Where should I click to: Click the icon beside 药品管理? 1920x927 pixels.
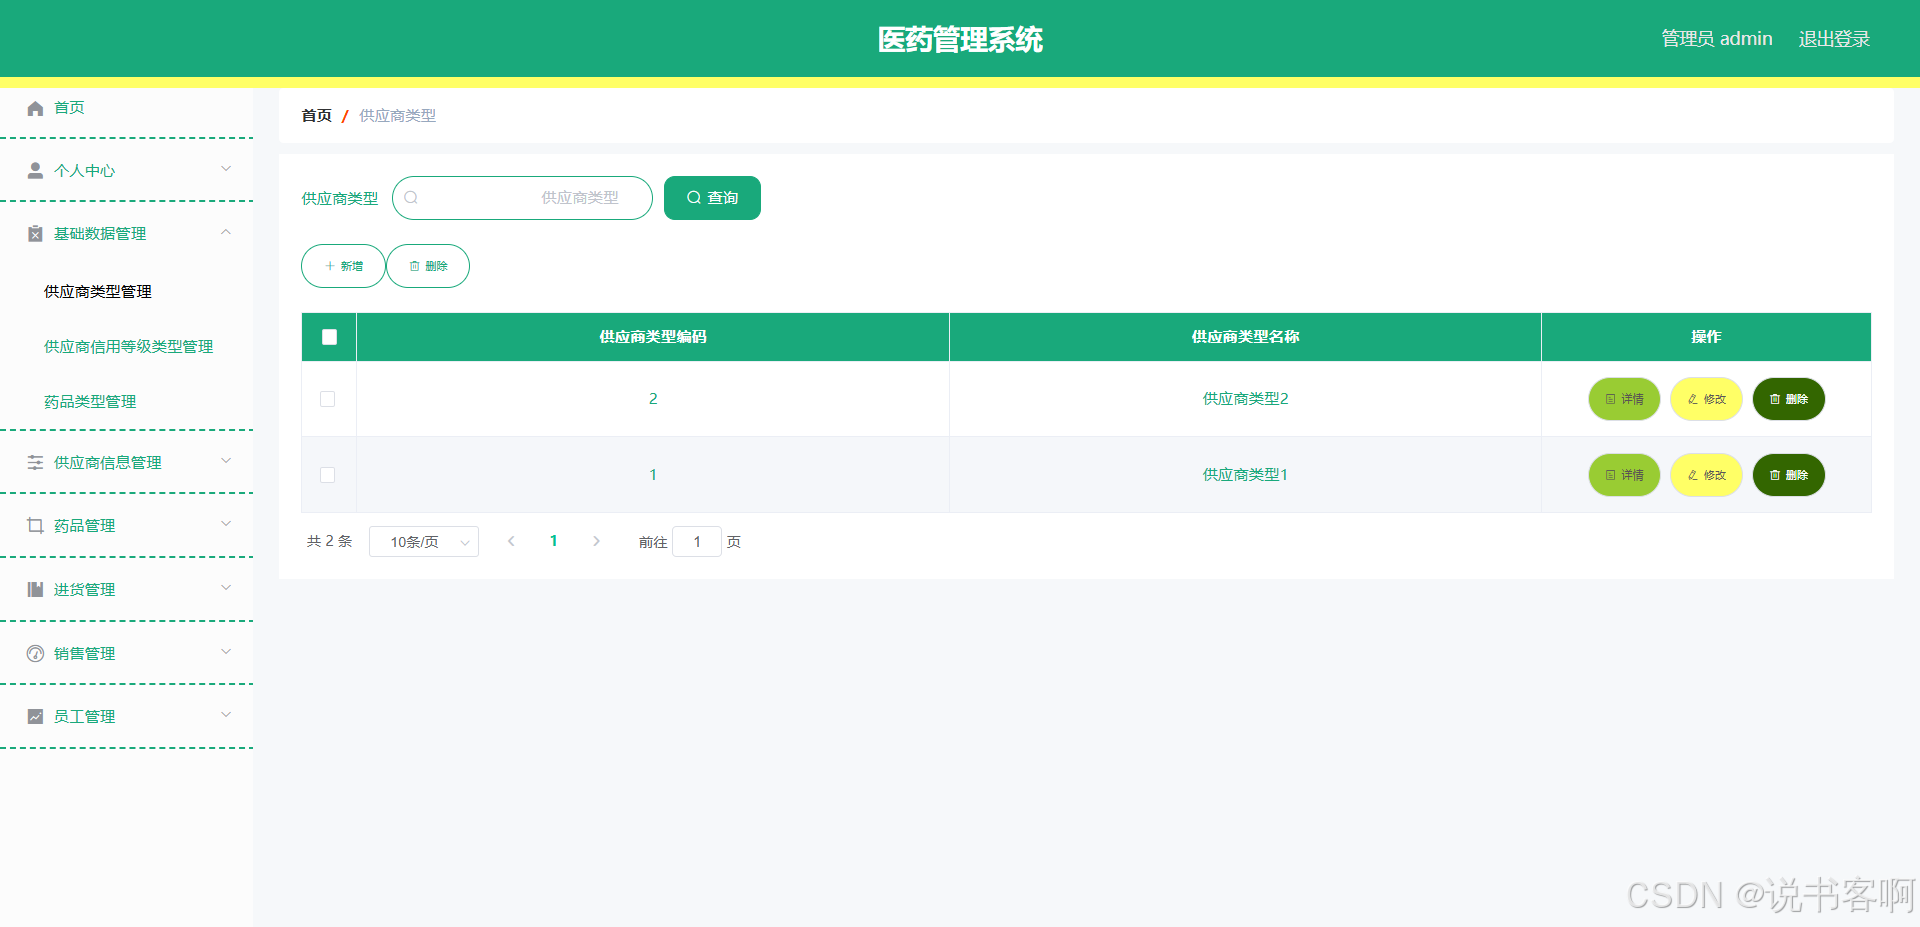coord(35,525)
